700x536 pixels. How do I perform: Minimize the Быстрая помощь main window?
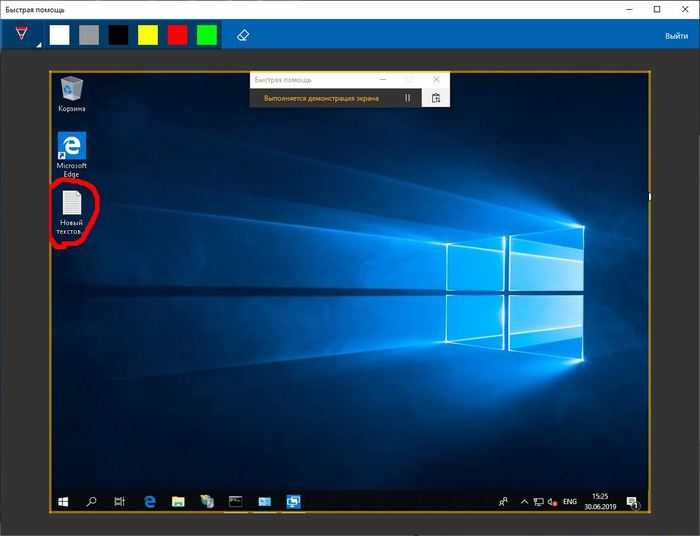point(629,9)
